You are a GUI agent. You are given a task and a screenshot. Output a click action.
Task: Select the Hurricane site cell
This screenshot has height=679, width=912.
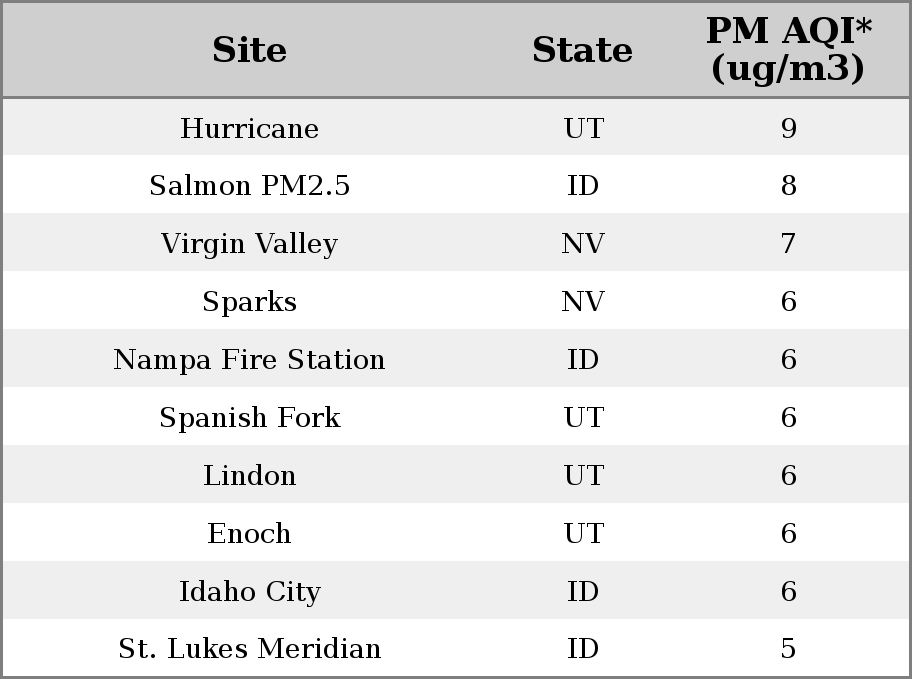(x=249, y=127)
